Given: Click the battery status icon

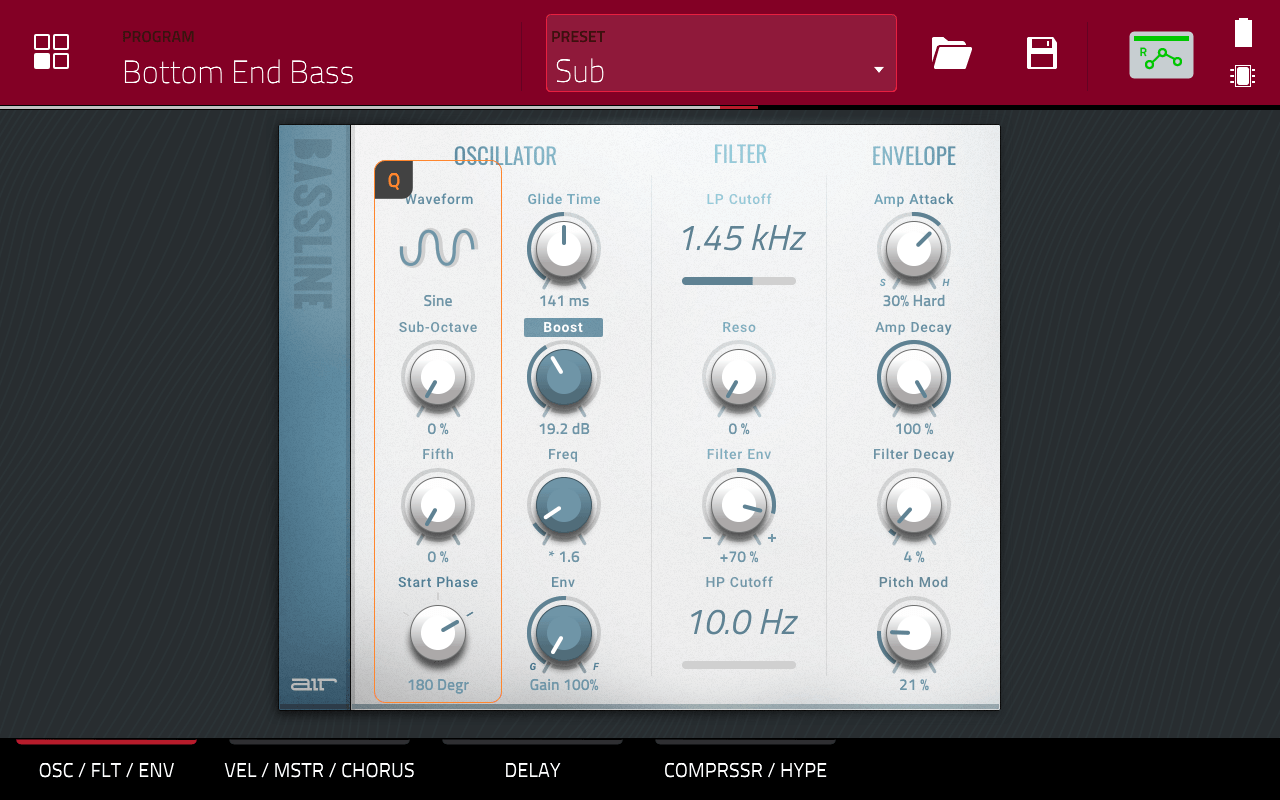Looking at the screenshot, I should click(x=1242, y=31).
